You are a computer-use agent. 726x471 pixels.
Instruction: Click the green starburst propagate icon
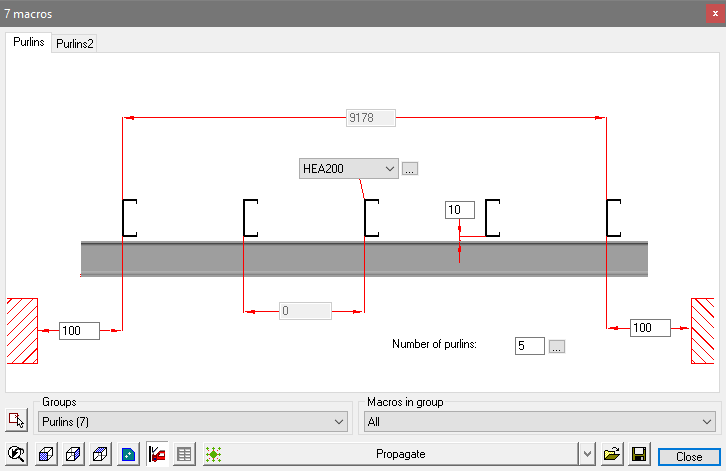[212, 454]
